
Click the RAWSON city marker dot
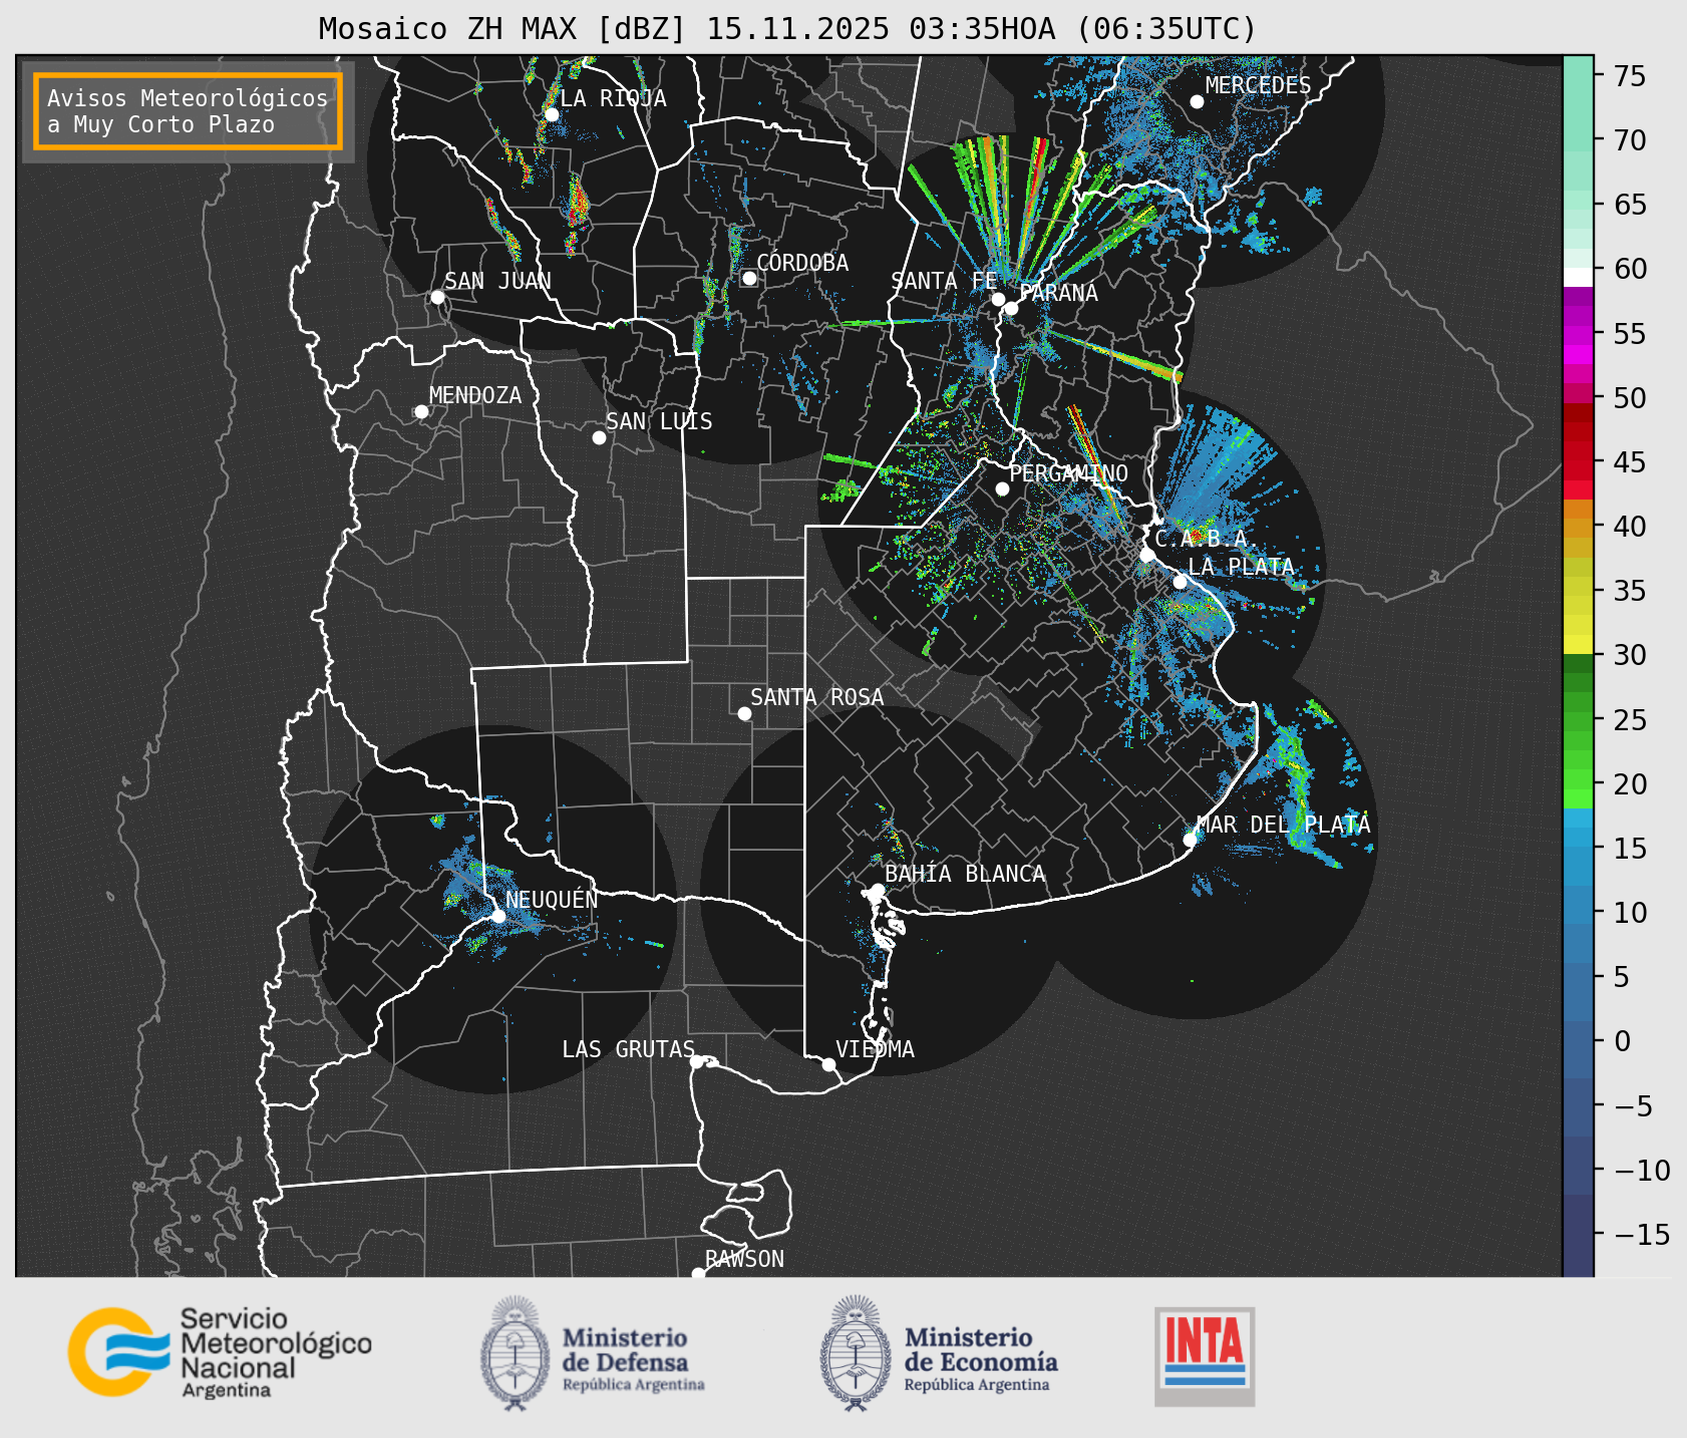click(x=698, y=1273)
